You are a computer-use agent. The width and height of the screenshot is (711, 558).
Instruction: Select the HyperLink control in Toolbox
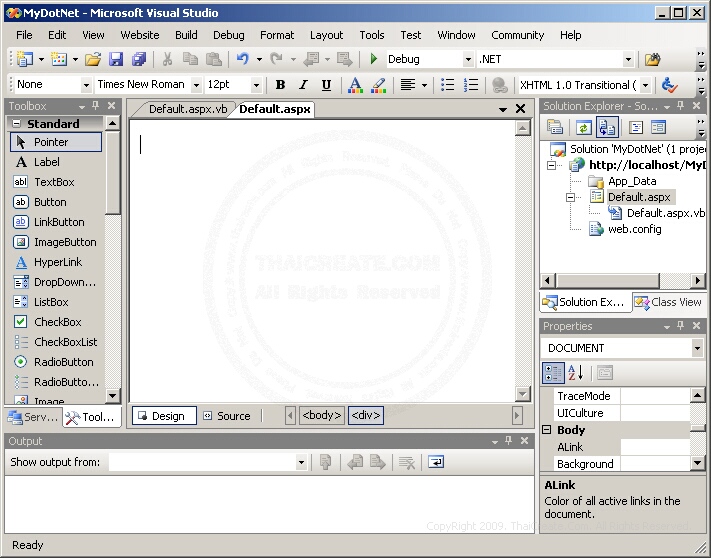pos(57,262)
